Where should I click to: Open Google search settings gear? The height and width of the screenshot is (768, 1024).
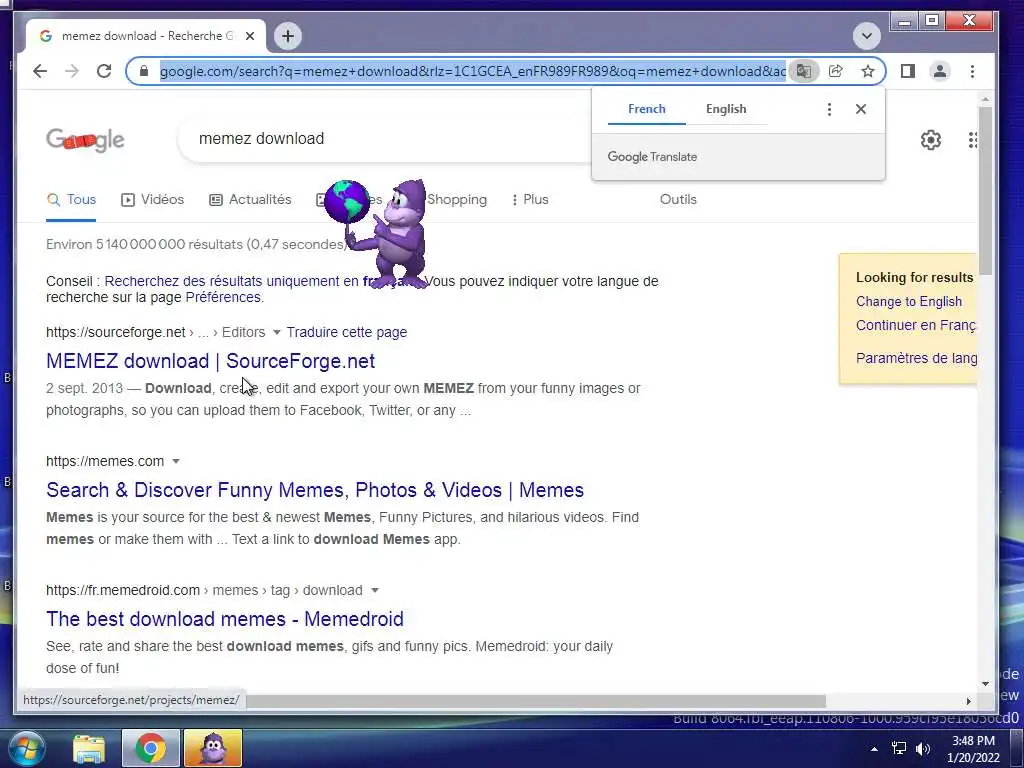tap(931, 140)
